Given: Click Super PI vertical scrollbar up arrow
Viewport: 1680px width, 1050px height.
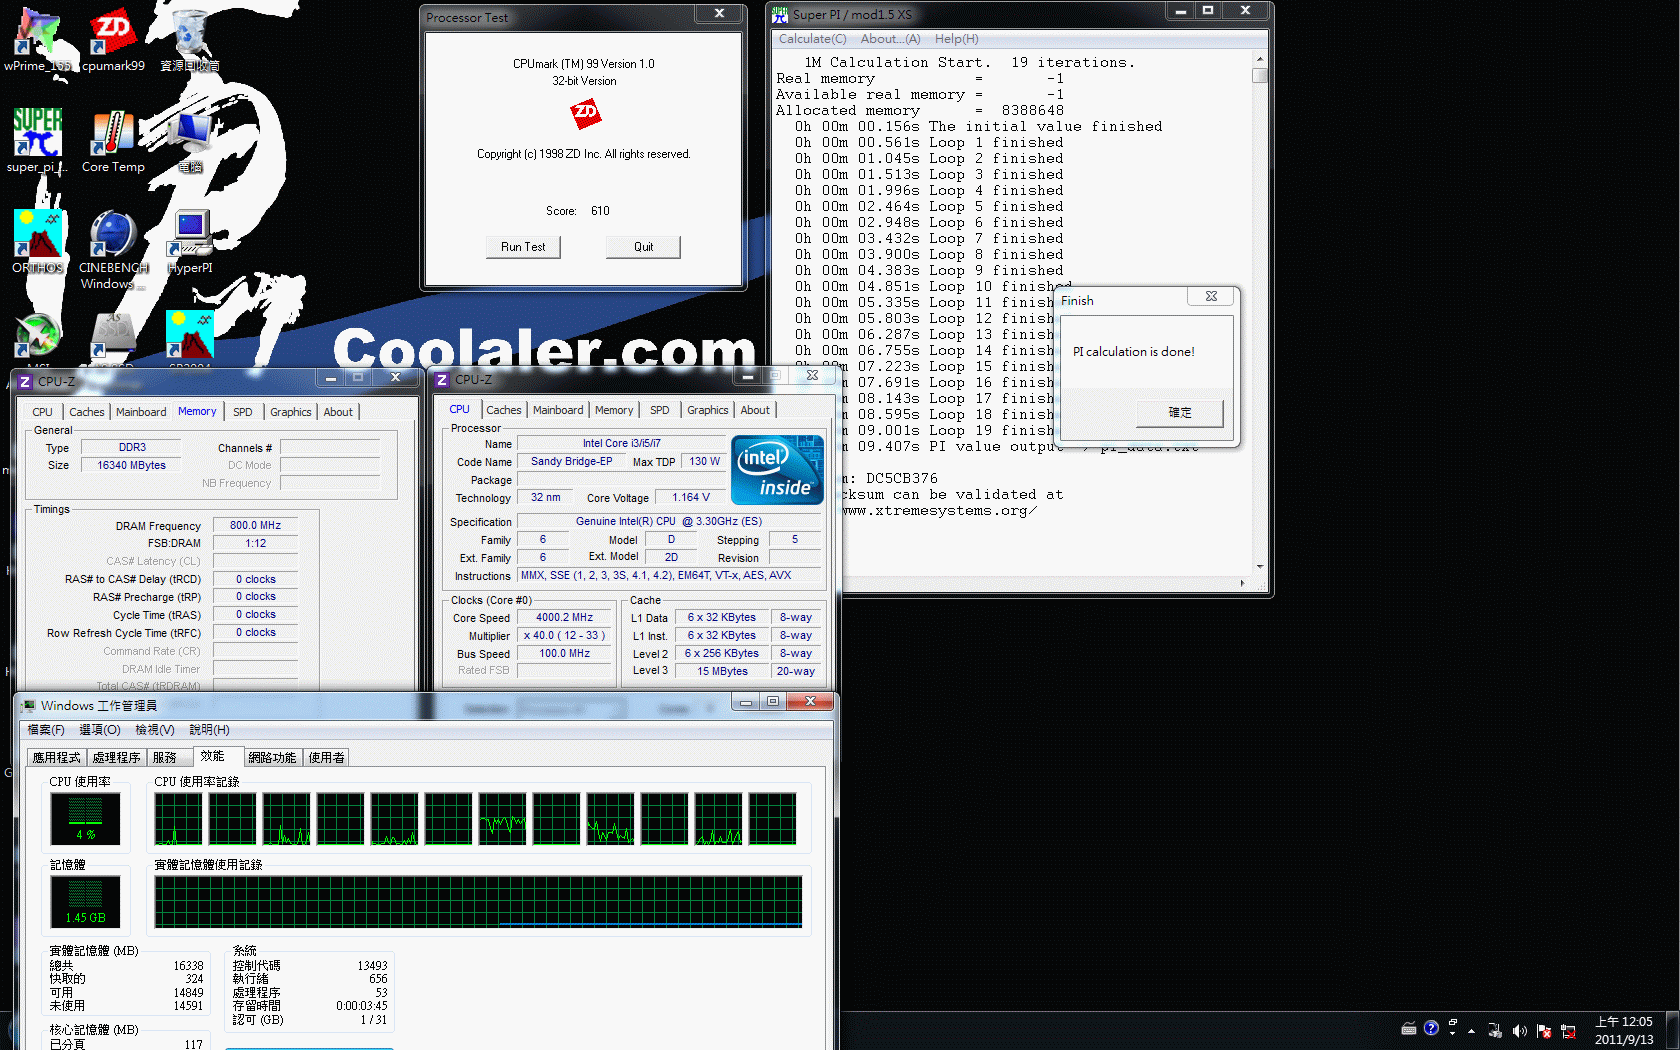Looking at the screenshot, I should click(x=1260, y=60).
